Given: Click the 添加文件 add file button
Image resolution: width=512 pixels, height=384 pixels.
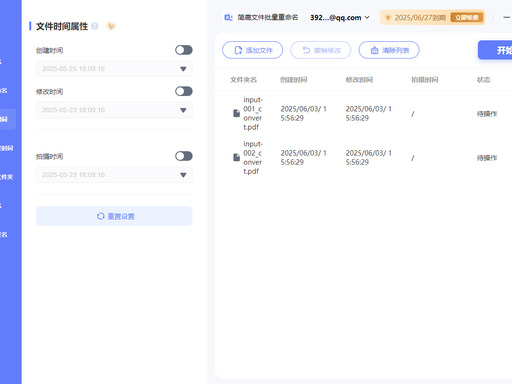Looking at the screenshot, I should 253,50.
